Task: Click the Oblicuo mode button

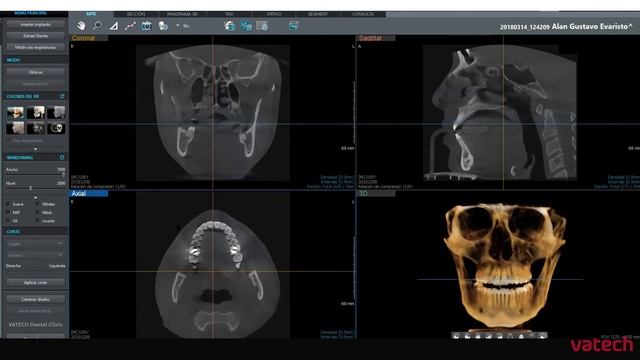Action: point(36,72)
